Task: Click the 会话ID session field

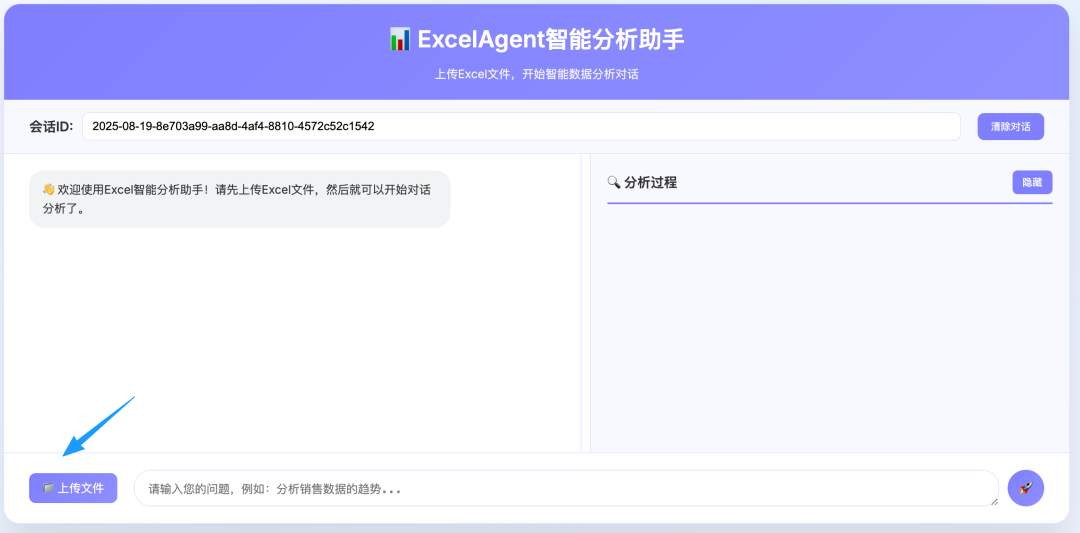Action: (521, 127)
